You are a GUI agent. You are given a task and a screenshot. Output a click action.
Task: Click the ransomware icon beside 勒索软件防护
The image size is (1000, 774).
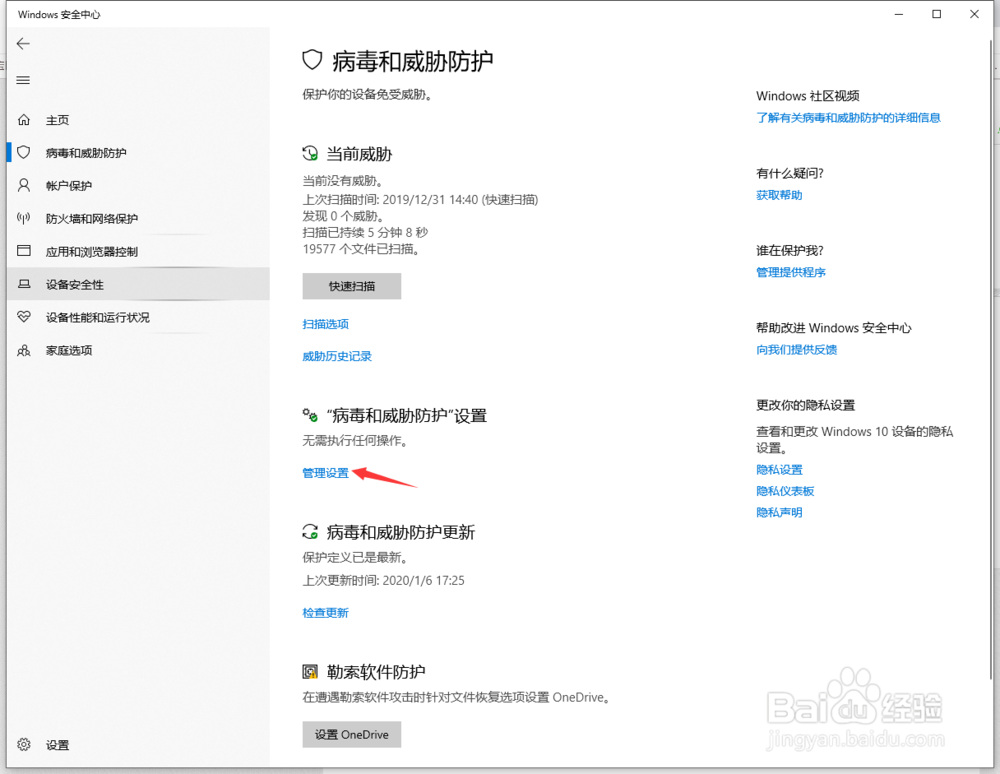310,671
